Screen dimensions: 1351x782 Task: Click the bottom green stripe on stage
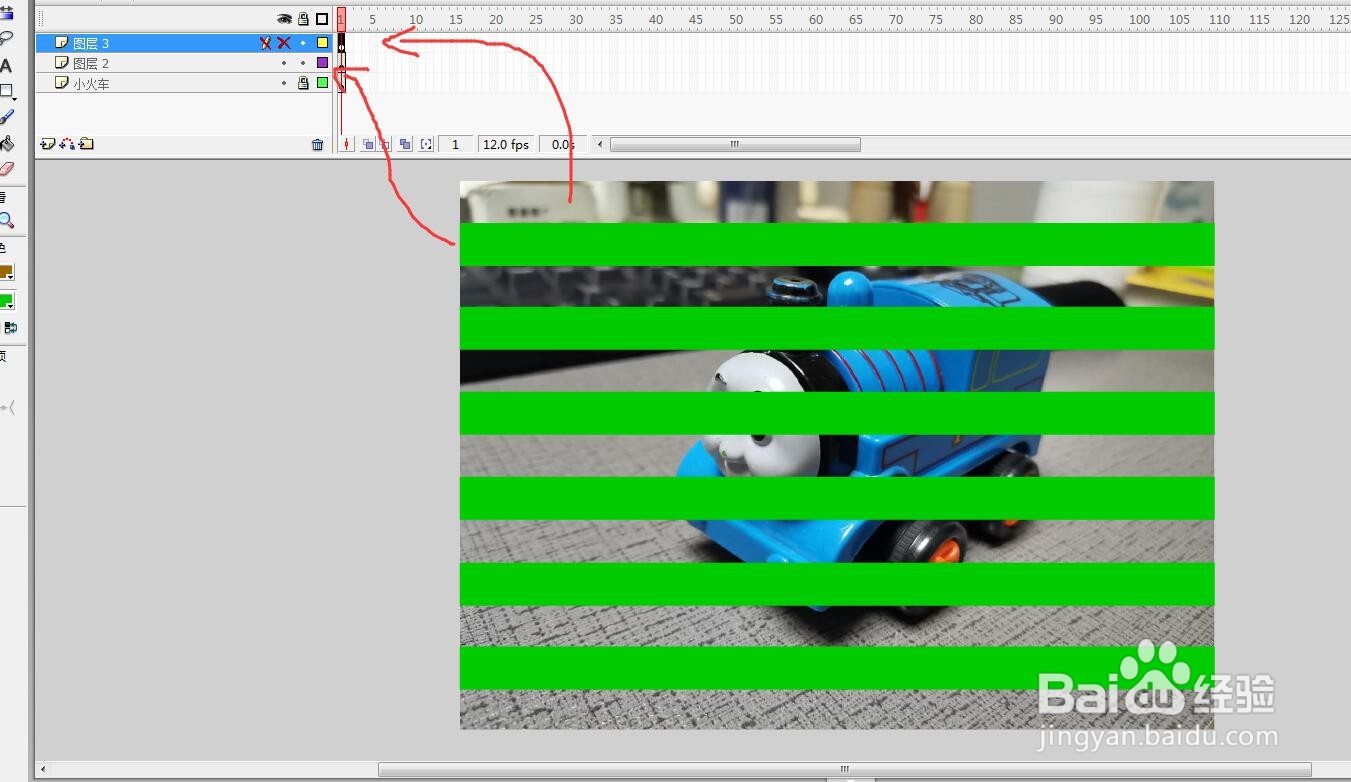tap(837, 668)
